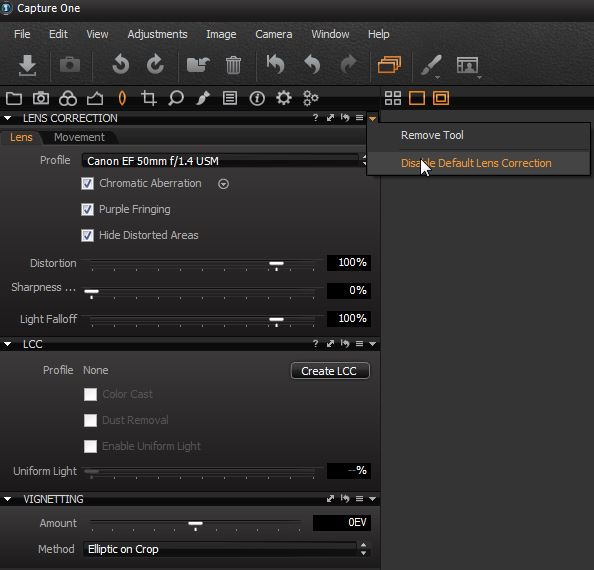
Task: Reset the Lens Correction tool adjustments
Action: [x=345, y=118]
